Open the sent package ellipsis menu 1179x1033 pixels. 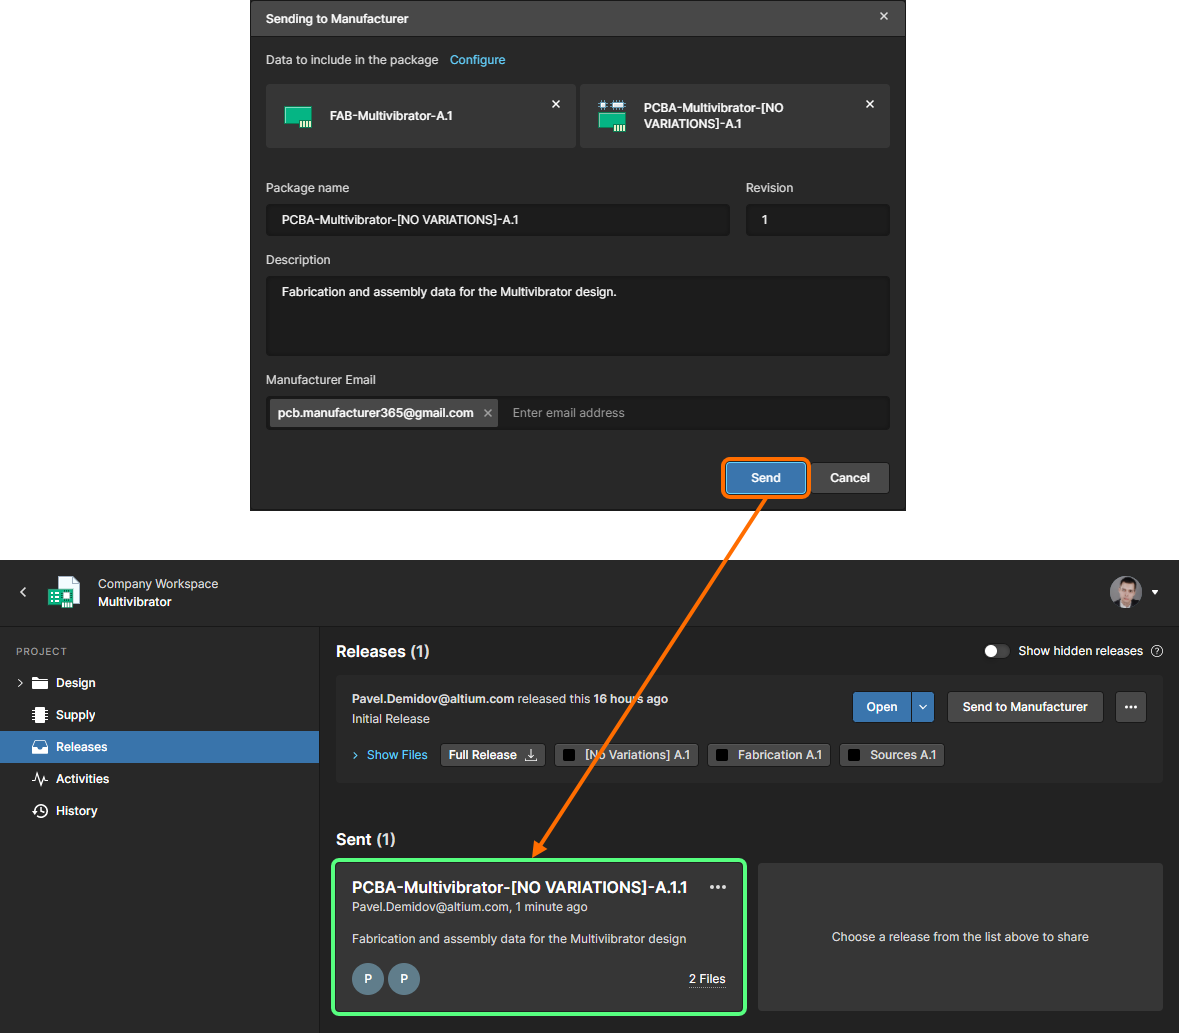pyautogui.click(x=718, y=887)
